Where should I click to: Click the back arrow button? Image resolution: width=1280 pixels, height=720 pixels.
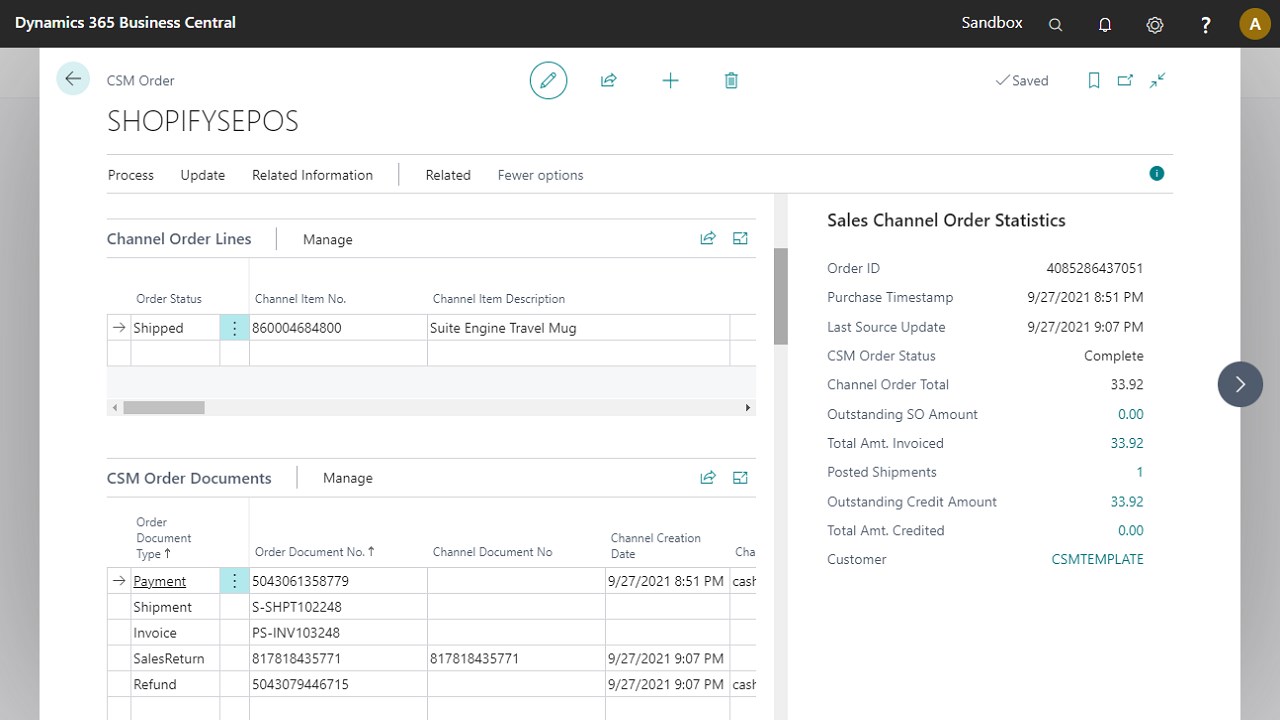pos(73,79)
